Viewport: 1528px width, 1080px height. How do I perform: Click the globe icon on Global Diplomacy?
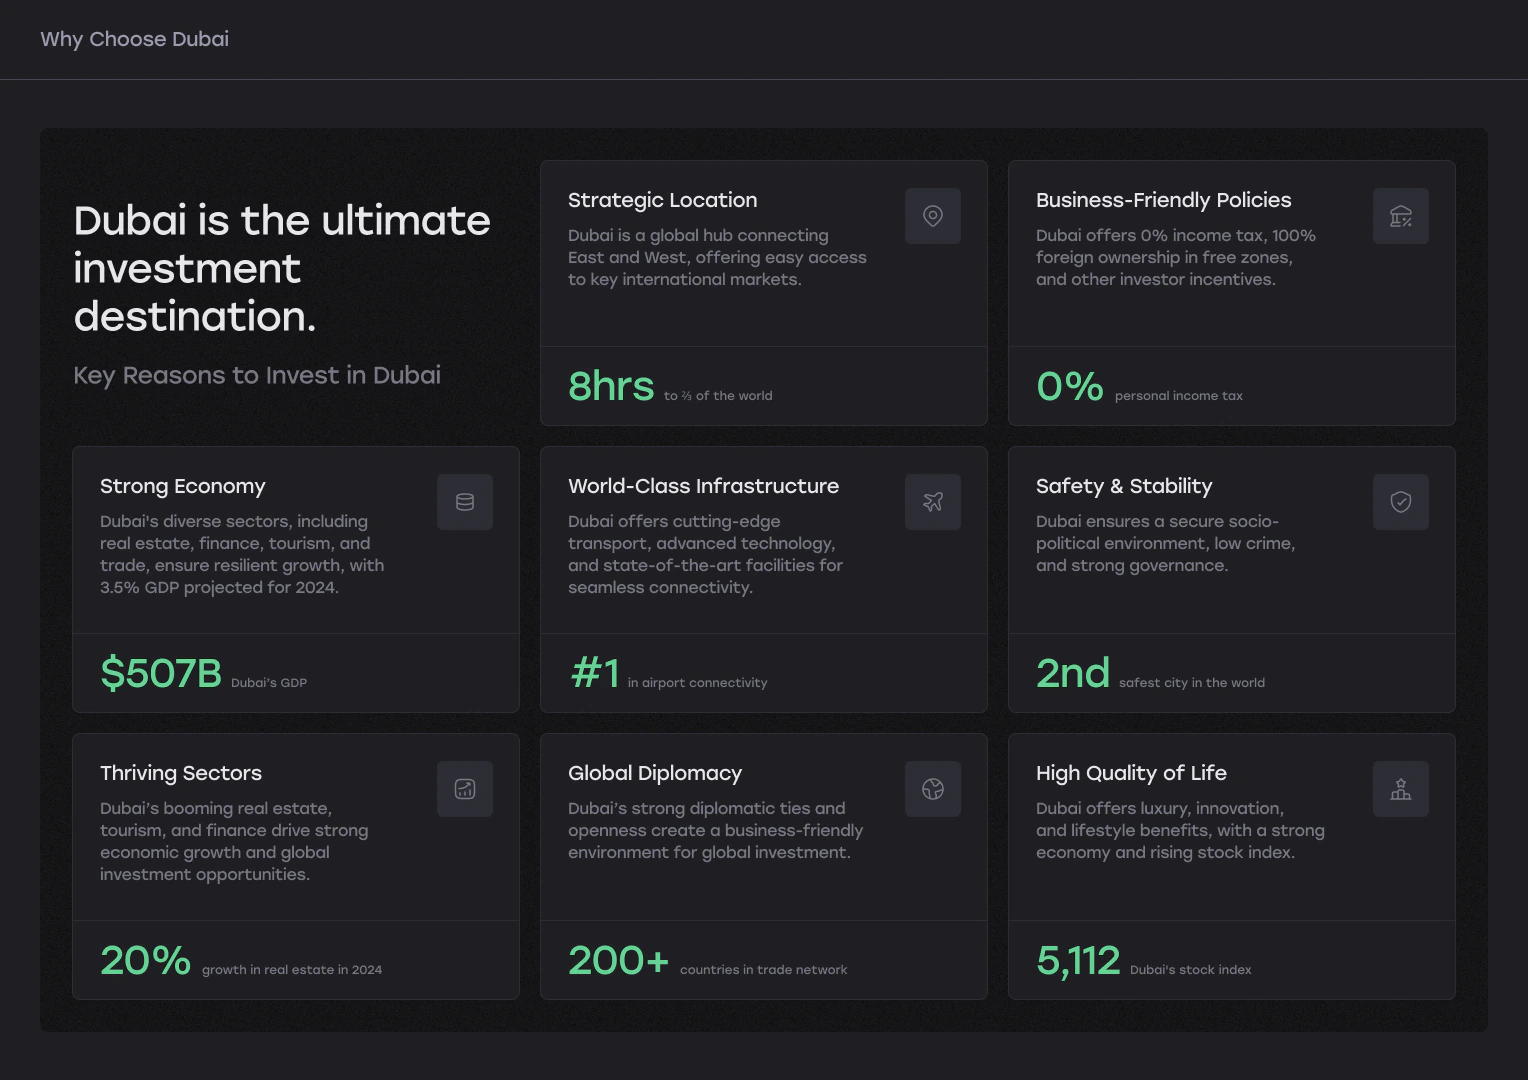tap(933, 789)
